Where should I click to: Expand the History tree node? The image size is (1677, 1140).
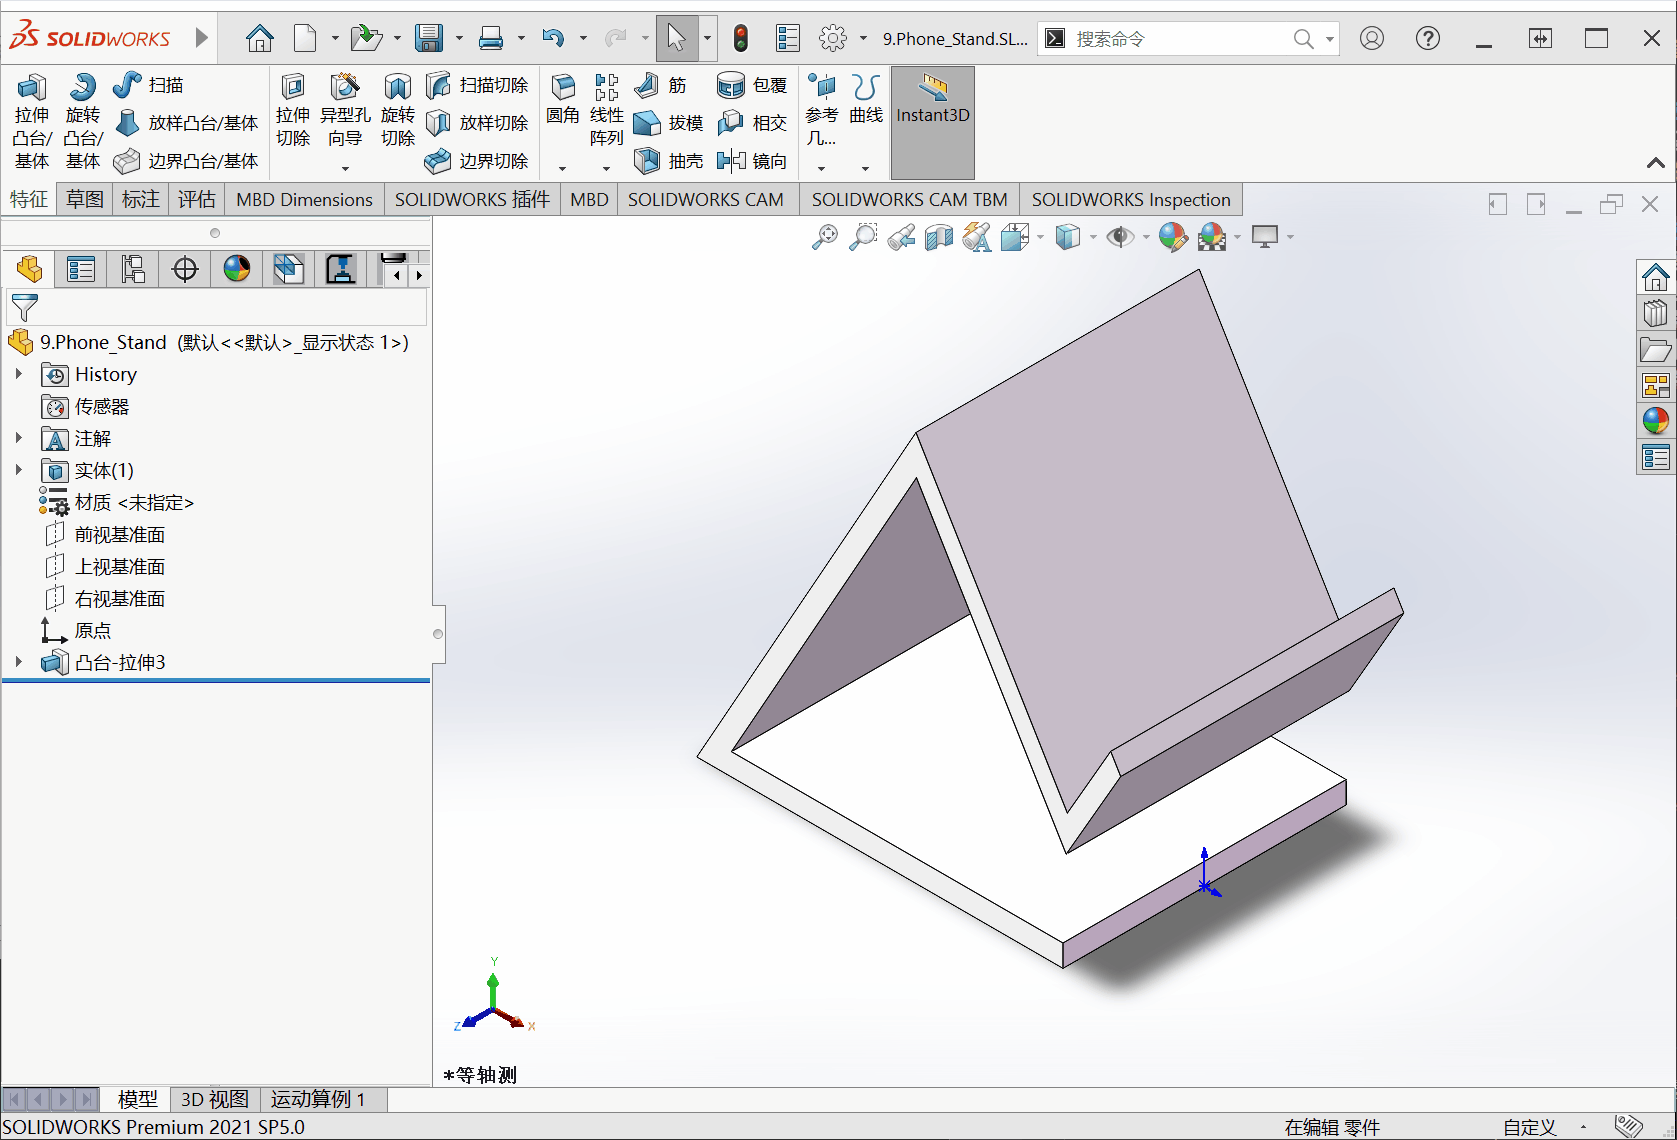coord(18,374)
